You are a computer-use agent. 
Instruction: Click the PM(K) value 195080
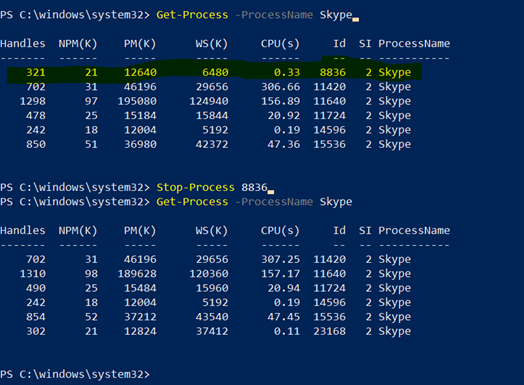click(137, 101)
